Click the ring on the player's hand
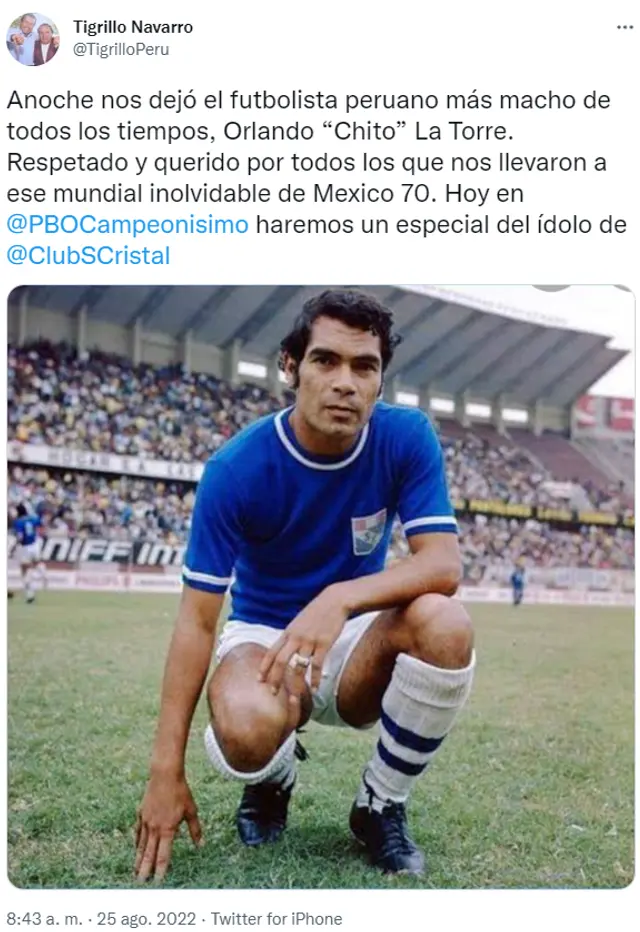 click(299, 660)
